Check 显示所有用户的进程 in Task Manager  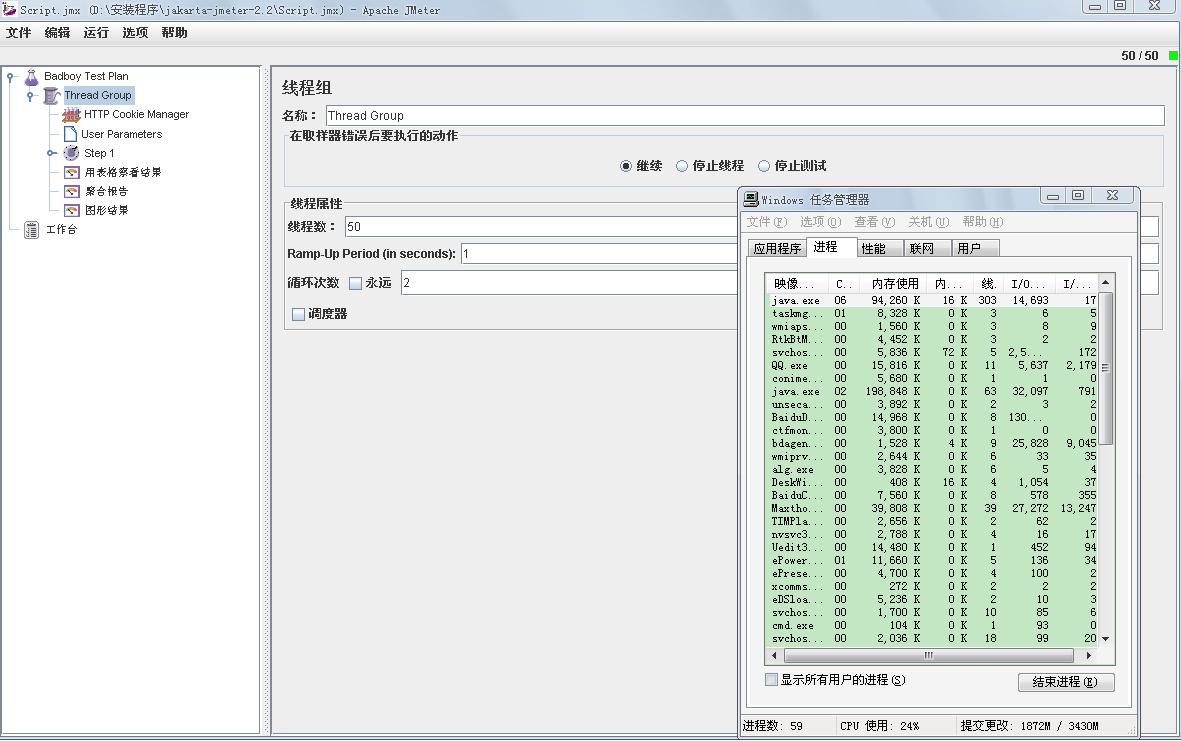click(771, 679)
